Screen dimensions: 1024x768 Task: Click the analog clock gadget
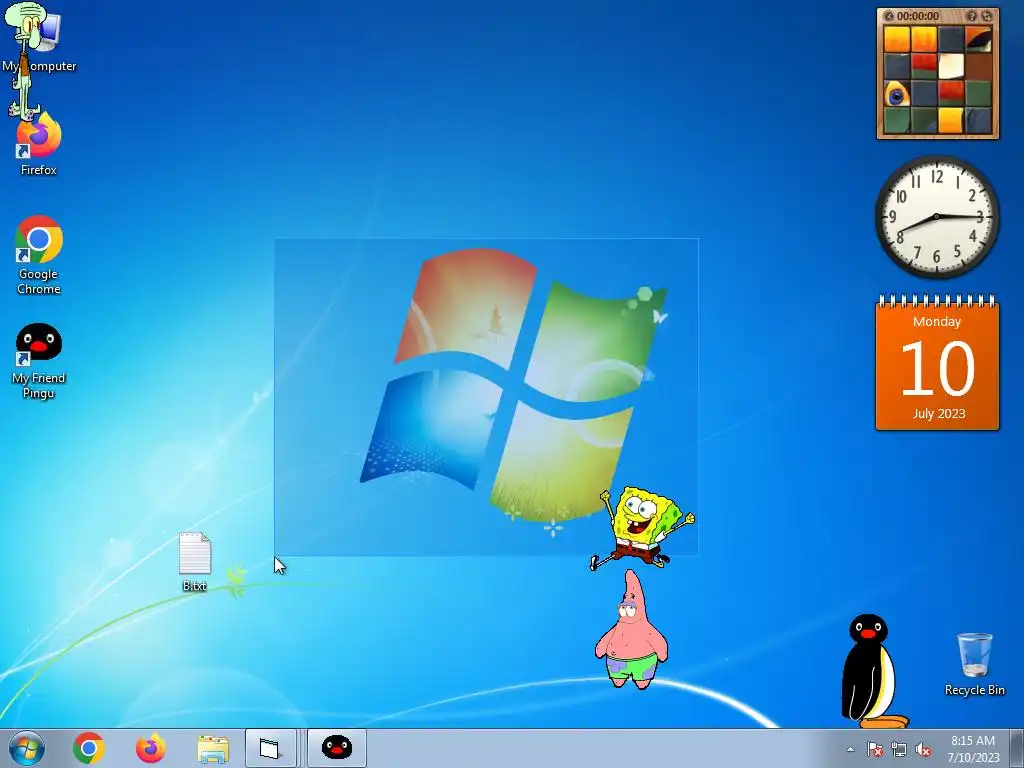936,216
